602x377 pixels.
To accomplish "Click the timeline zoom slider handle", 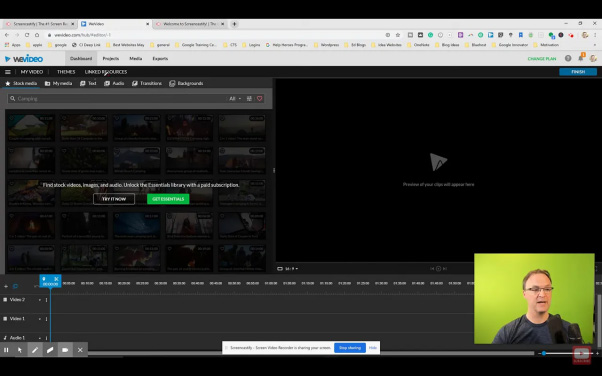I will point(544,353).
